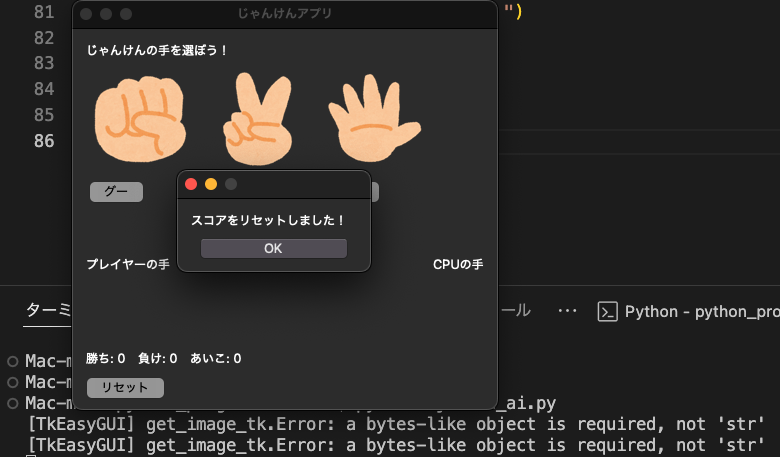The width and height of the screenshot is (780, 457).
Task: Click line number 85 in editor gutter
Action: click(44, 115)
